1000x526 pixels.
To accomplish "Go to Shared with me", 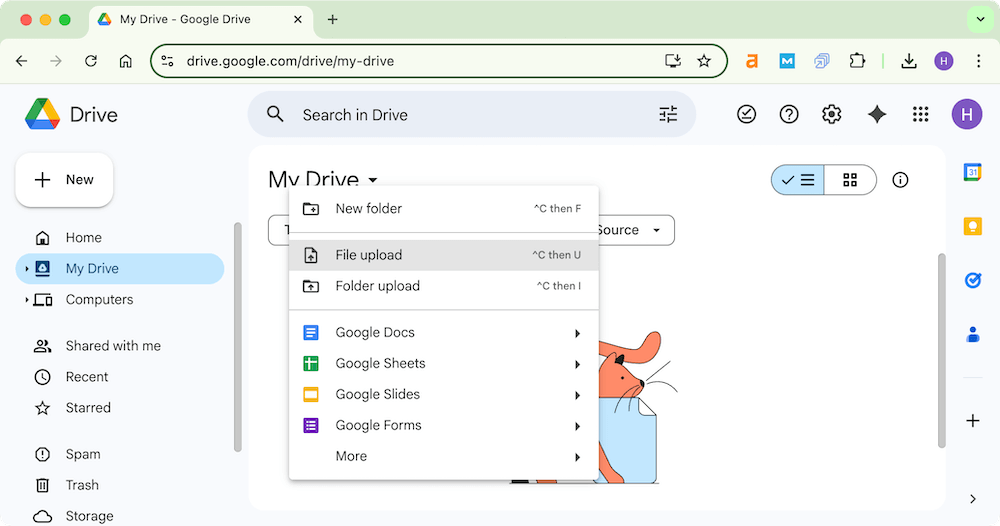I will pyautogui.click(x=113, y=346).
